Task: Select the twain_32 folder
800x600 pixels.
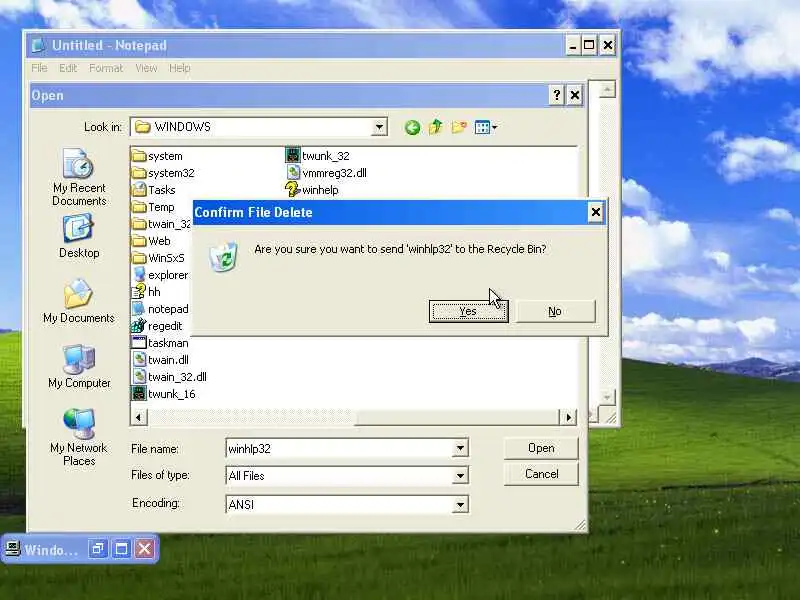Action: pos(161,224)
